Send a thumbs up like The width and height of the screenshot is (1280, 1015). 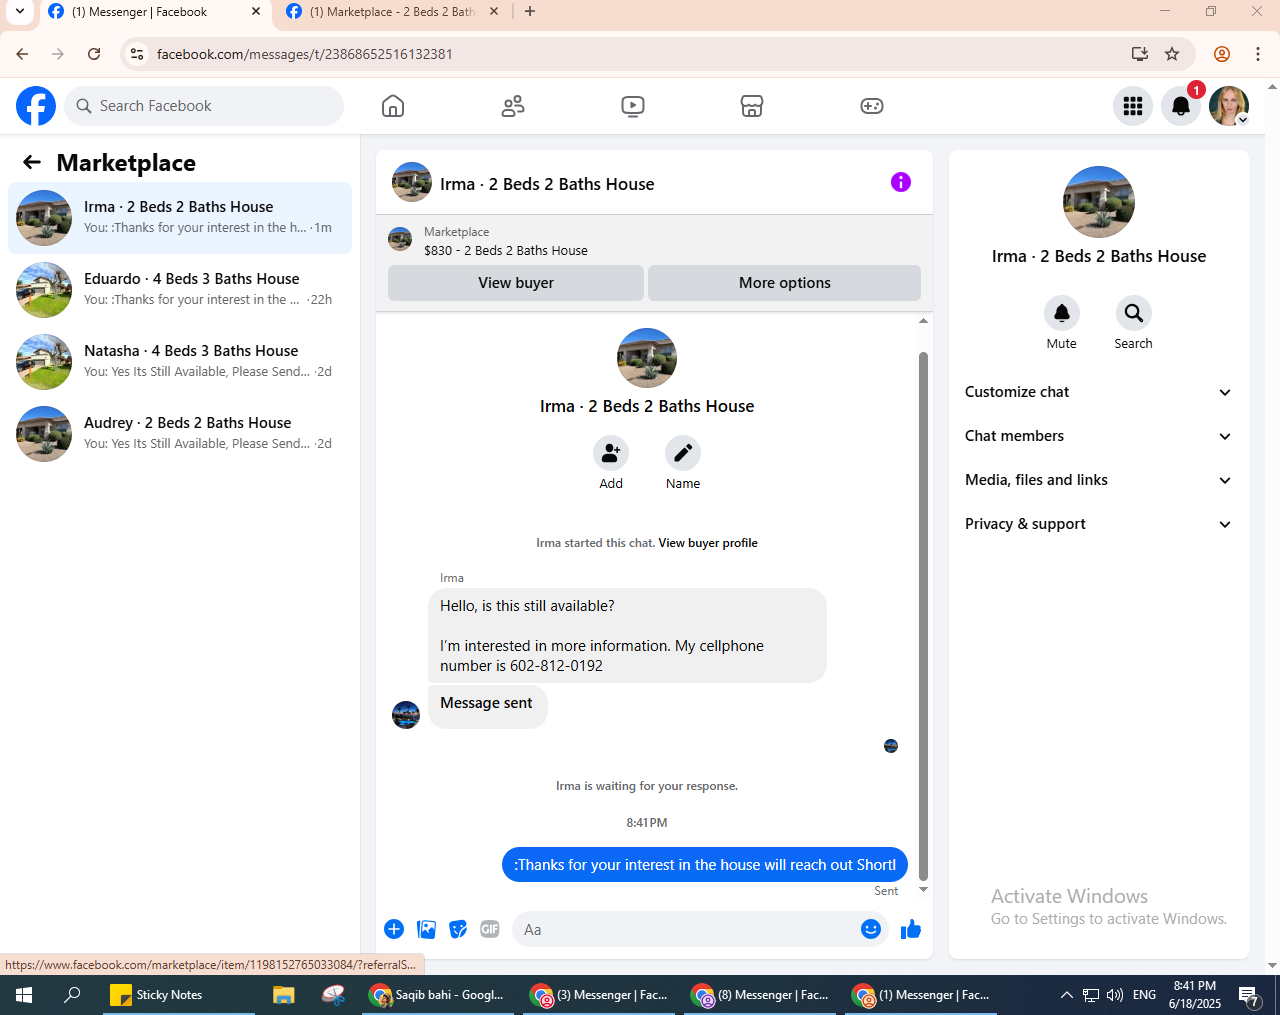(x=911, y=929)
